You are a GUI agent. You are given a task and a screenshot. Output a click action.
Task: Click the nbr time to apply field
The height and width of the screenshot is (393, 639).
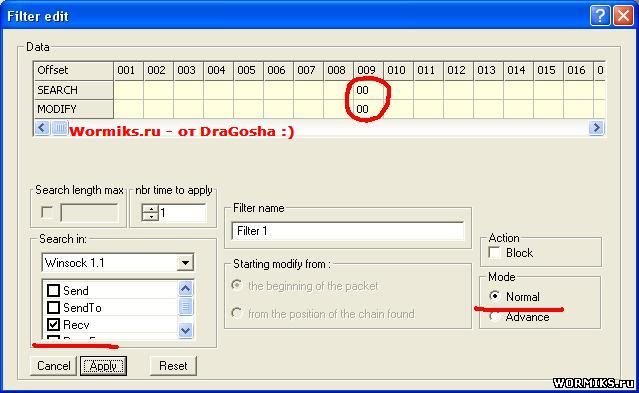tap(183, 212)
